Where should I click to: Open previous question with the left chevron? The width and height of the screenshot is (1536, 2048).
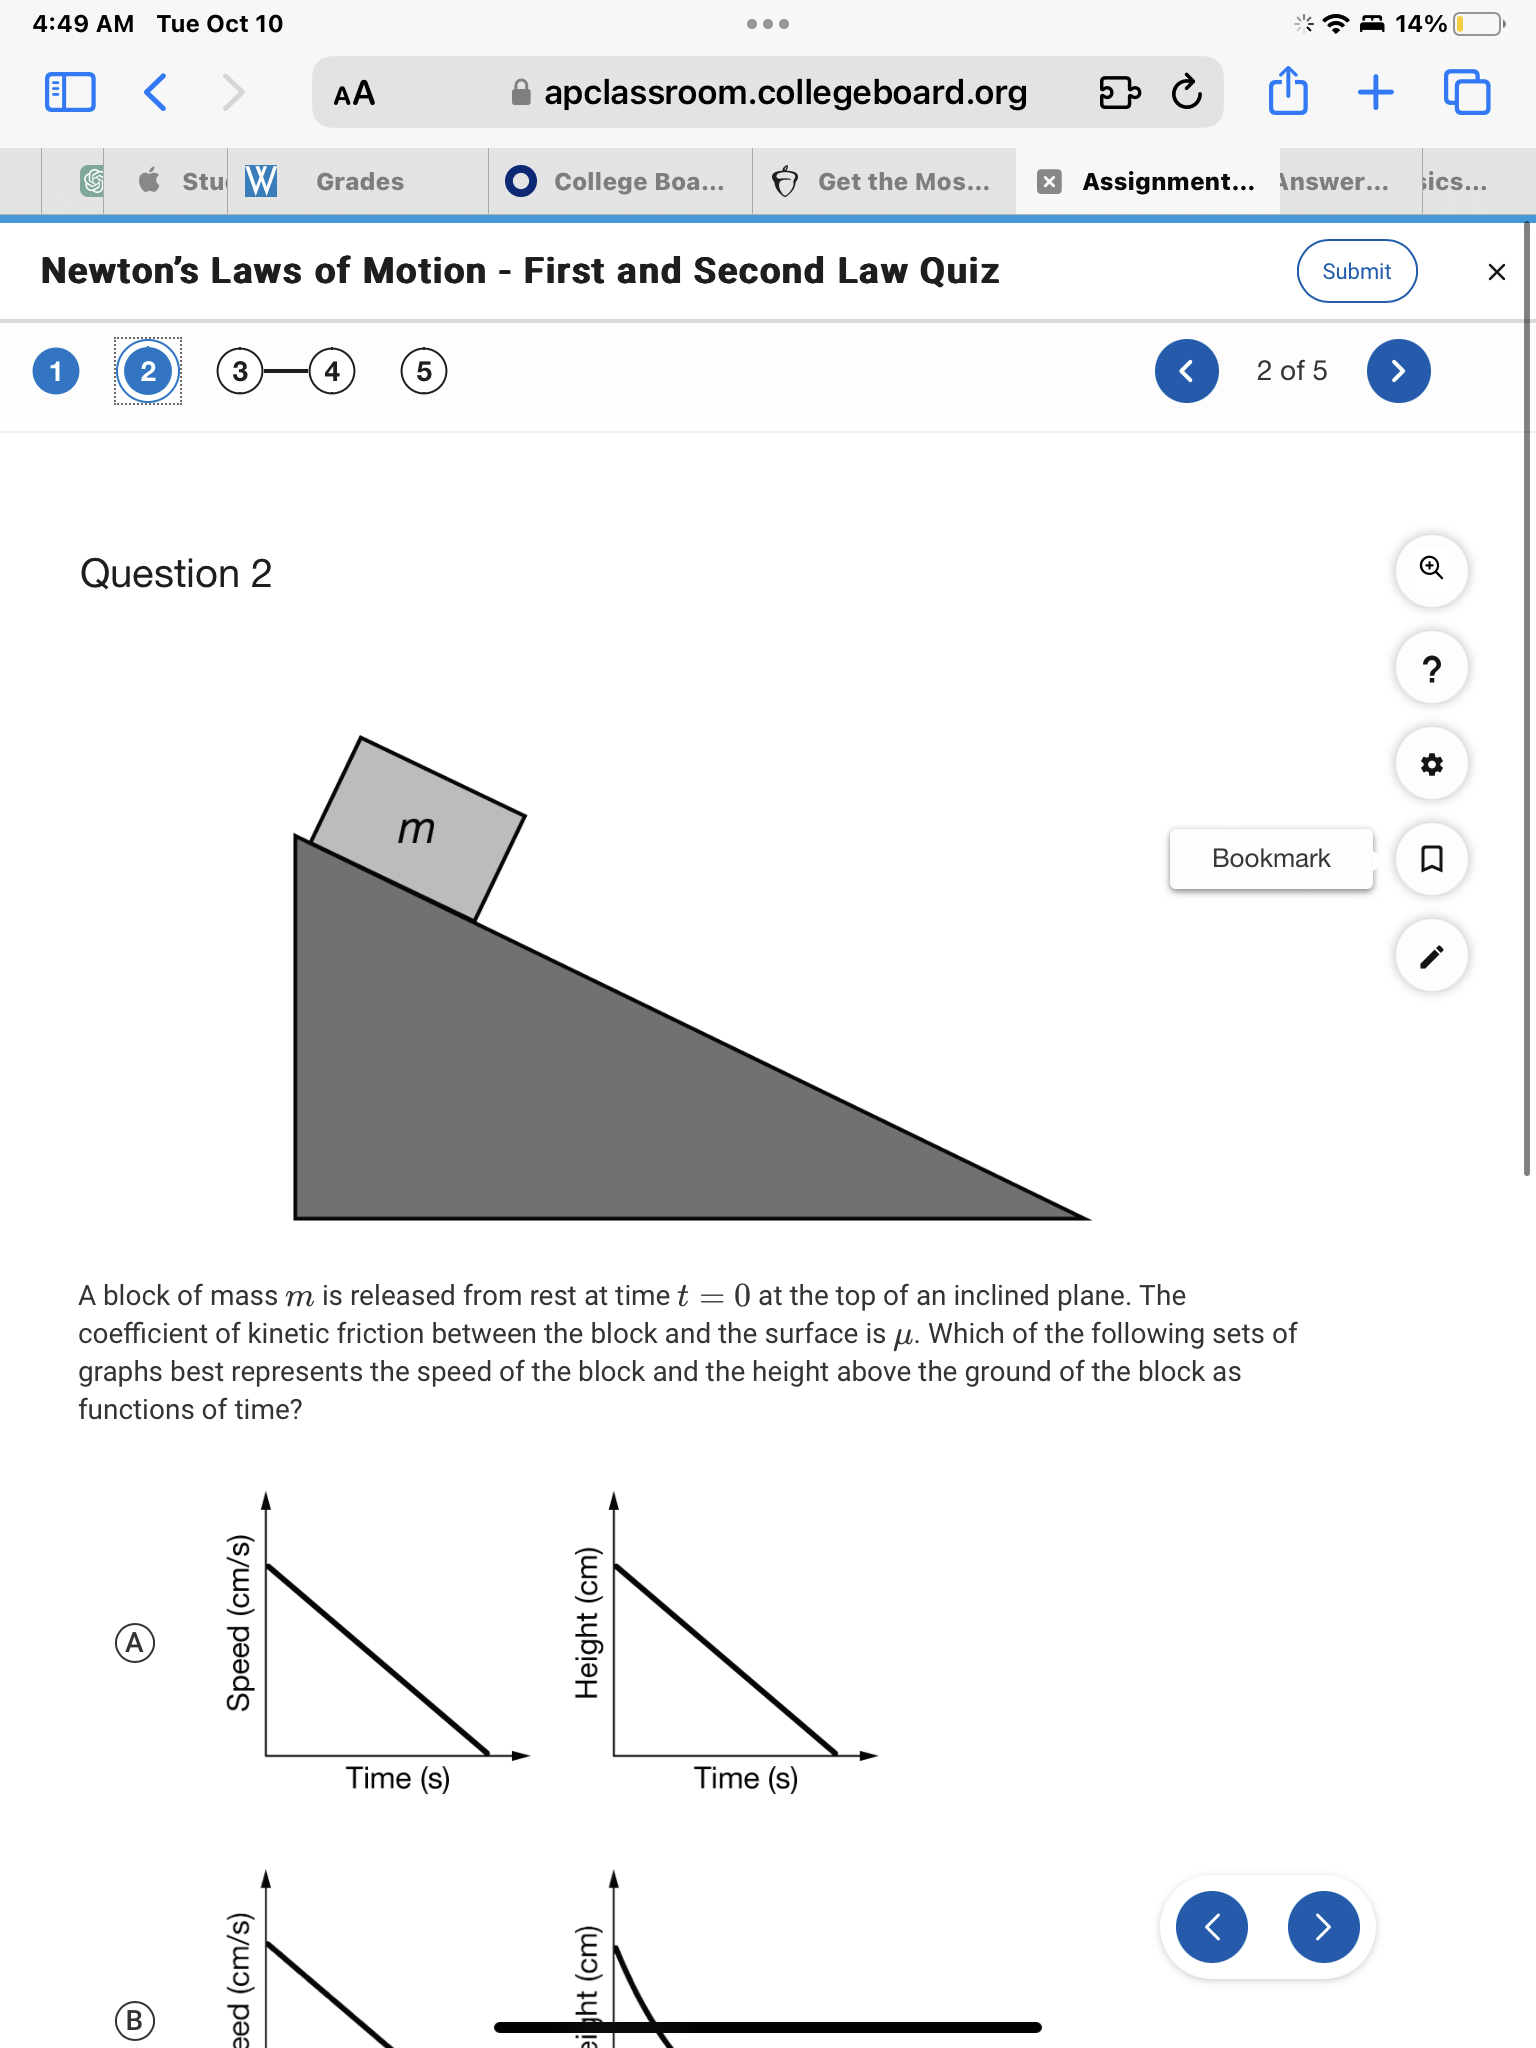point(1186,370)
